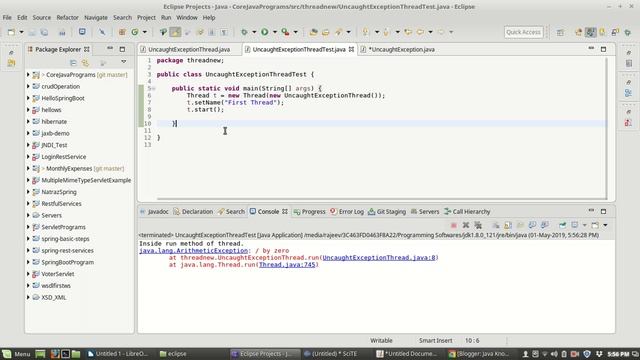640x360 pixels.
Task: Click the New Java Class green icon
Action: [x=135, y=32]
